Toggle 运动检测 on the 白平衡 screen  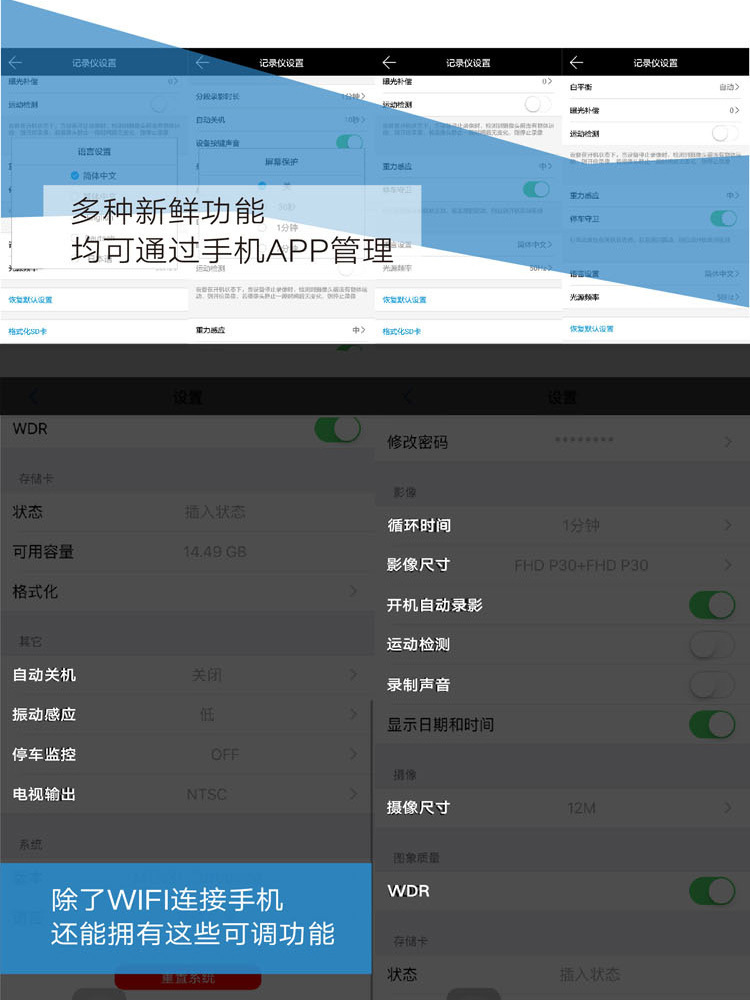pyautogui.click(x=724, y=133)
